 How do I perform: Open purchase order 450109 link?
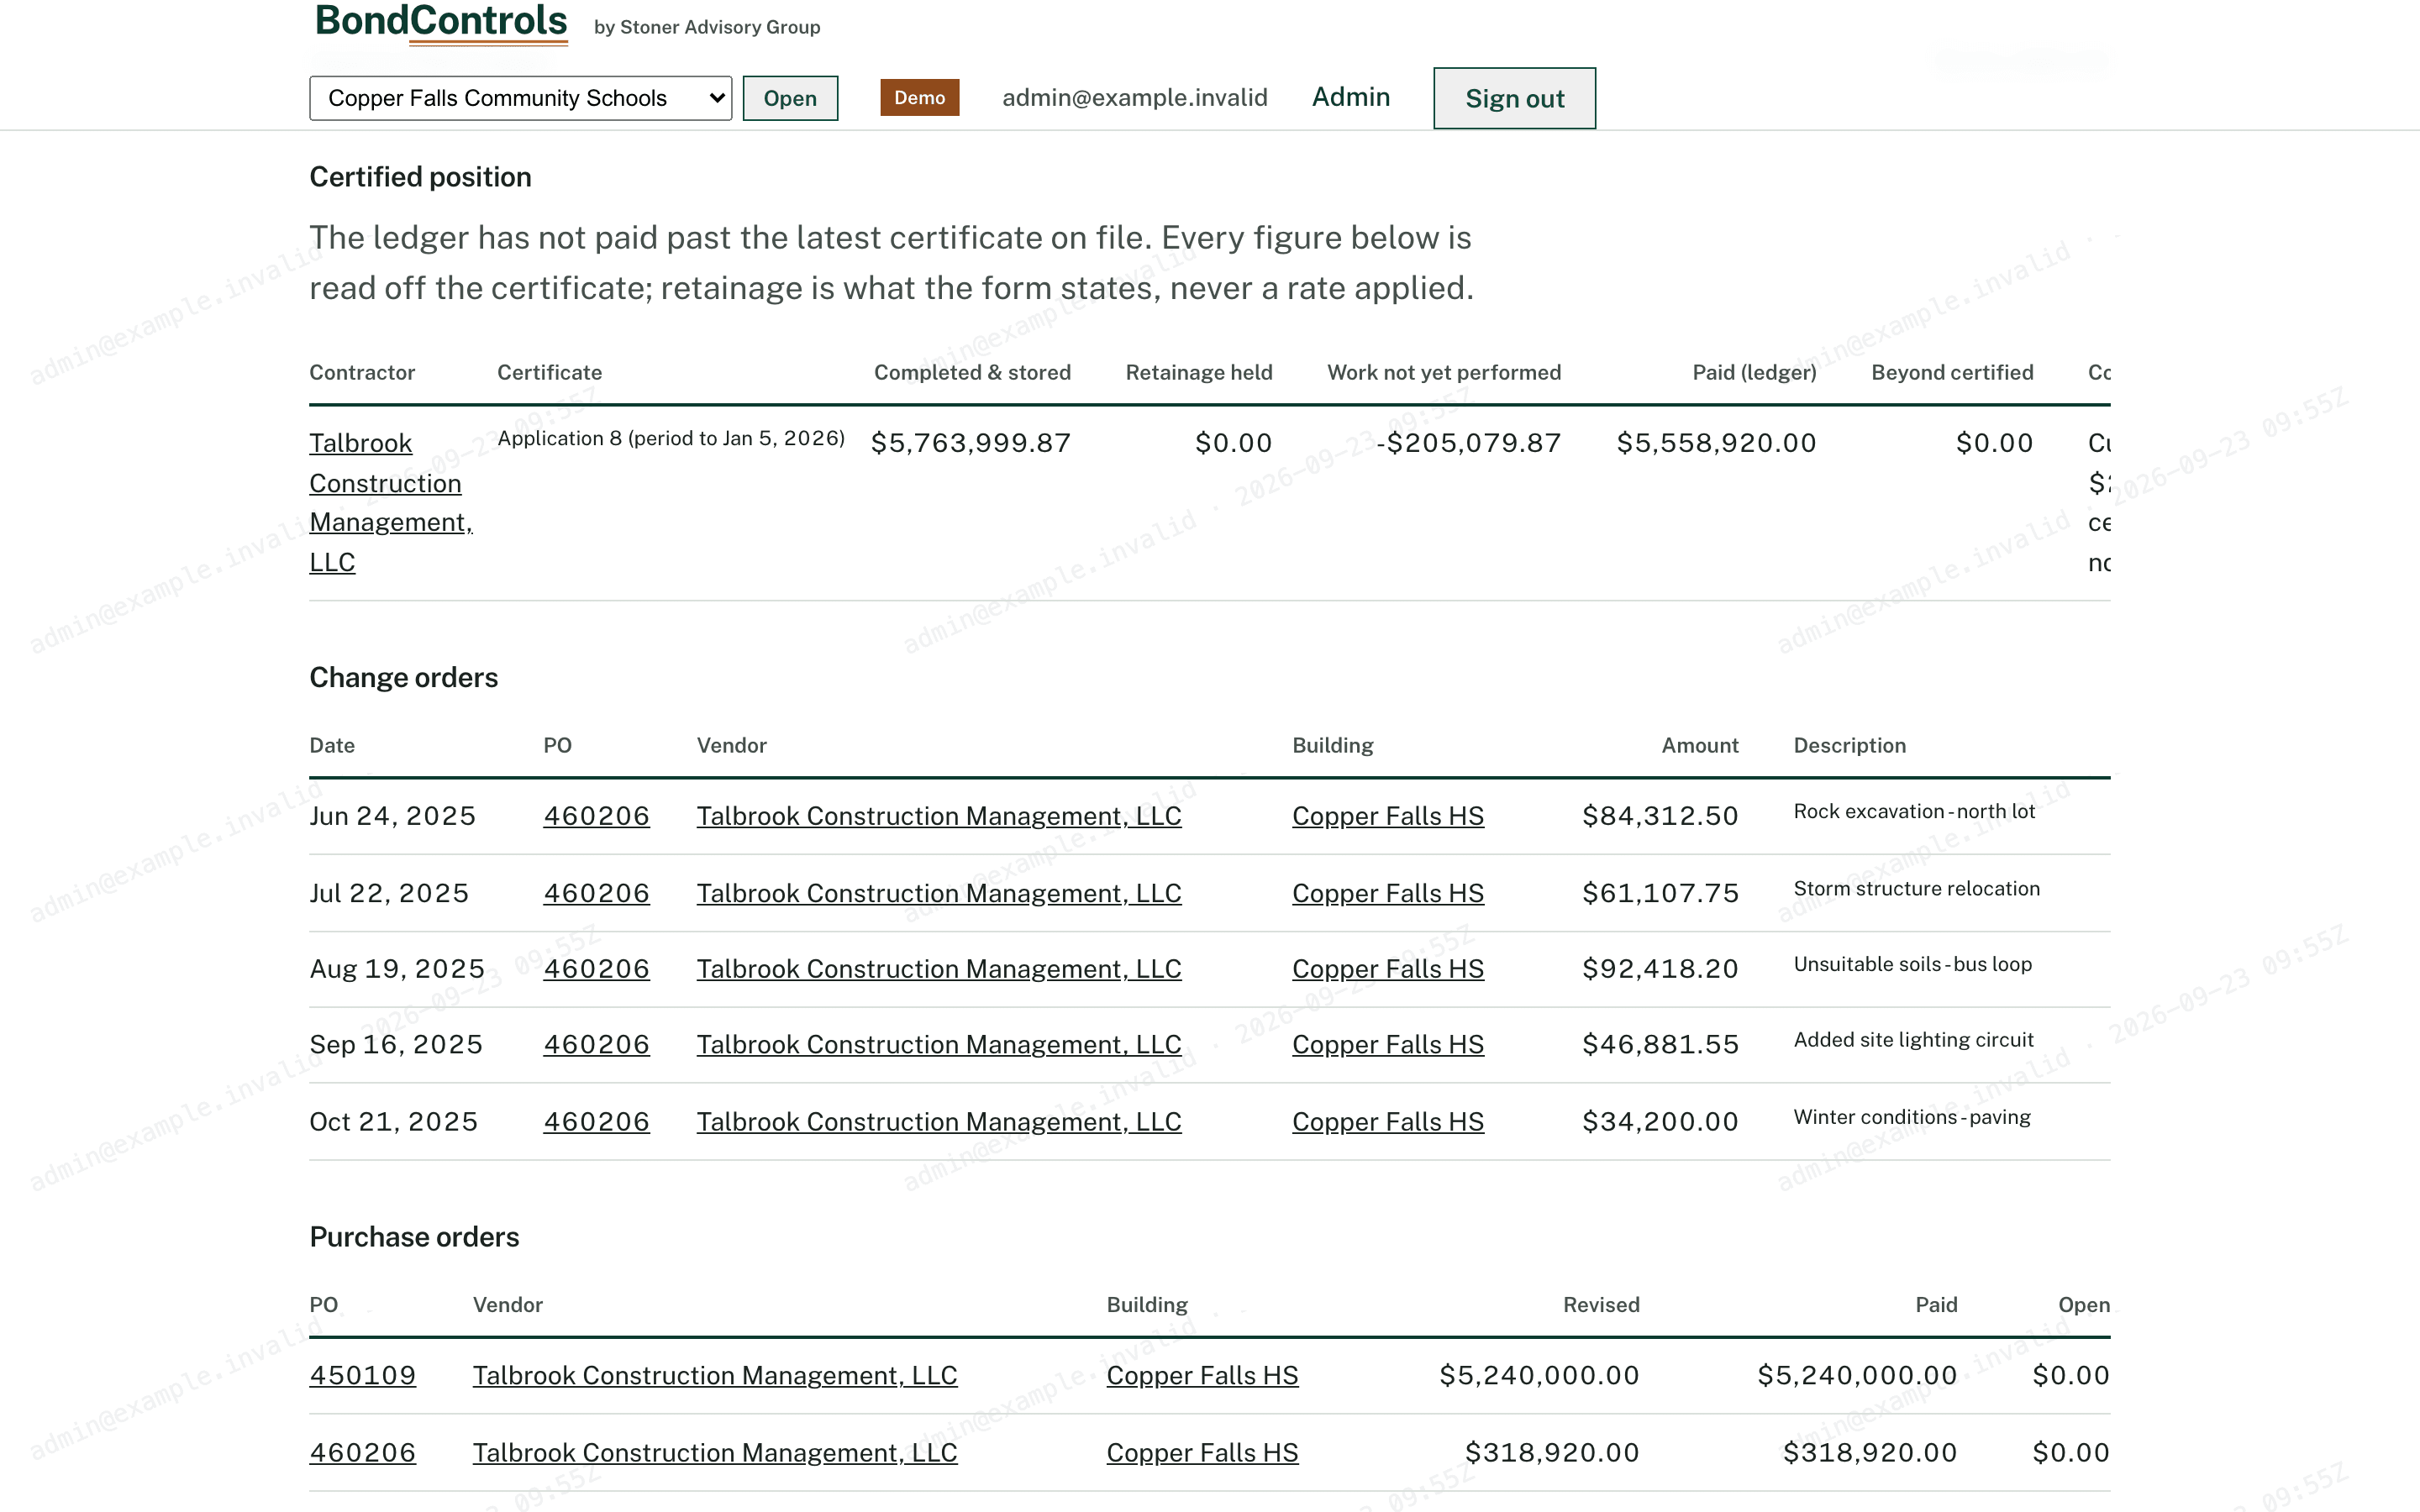[x=362, y=1375]
